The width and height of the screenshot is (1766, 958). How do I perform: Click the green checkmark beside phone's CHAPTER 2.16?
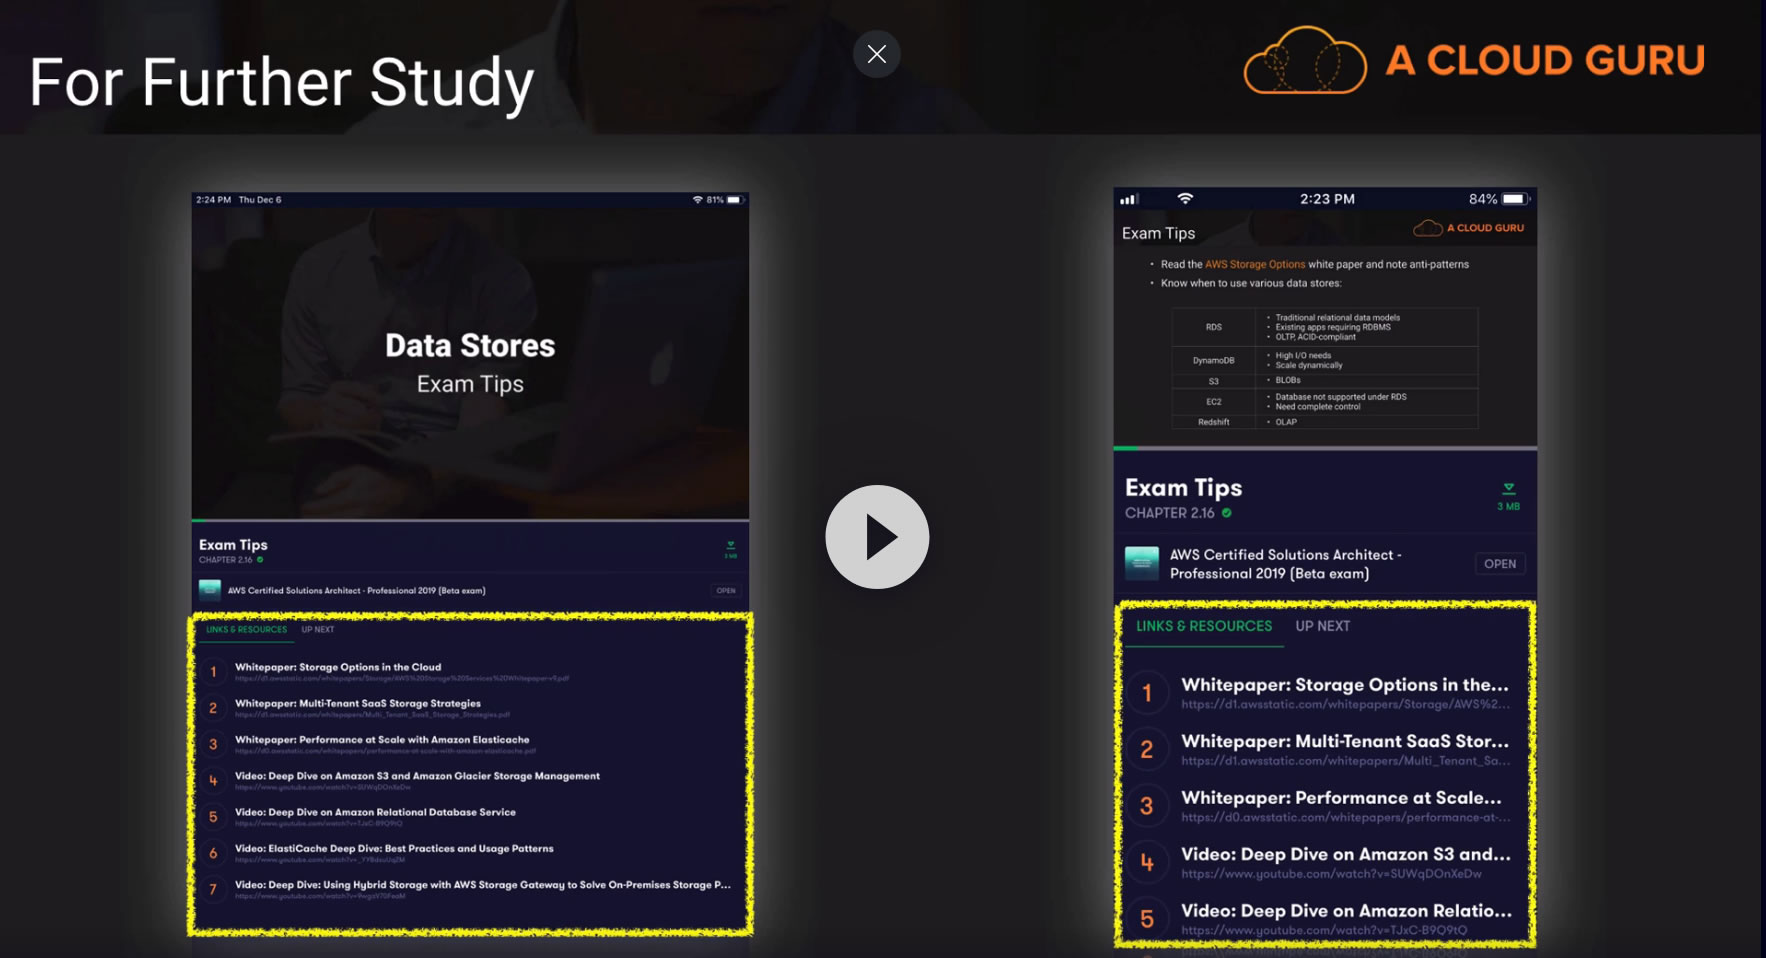click(x=1227, y=513)
